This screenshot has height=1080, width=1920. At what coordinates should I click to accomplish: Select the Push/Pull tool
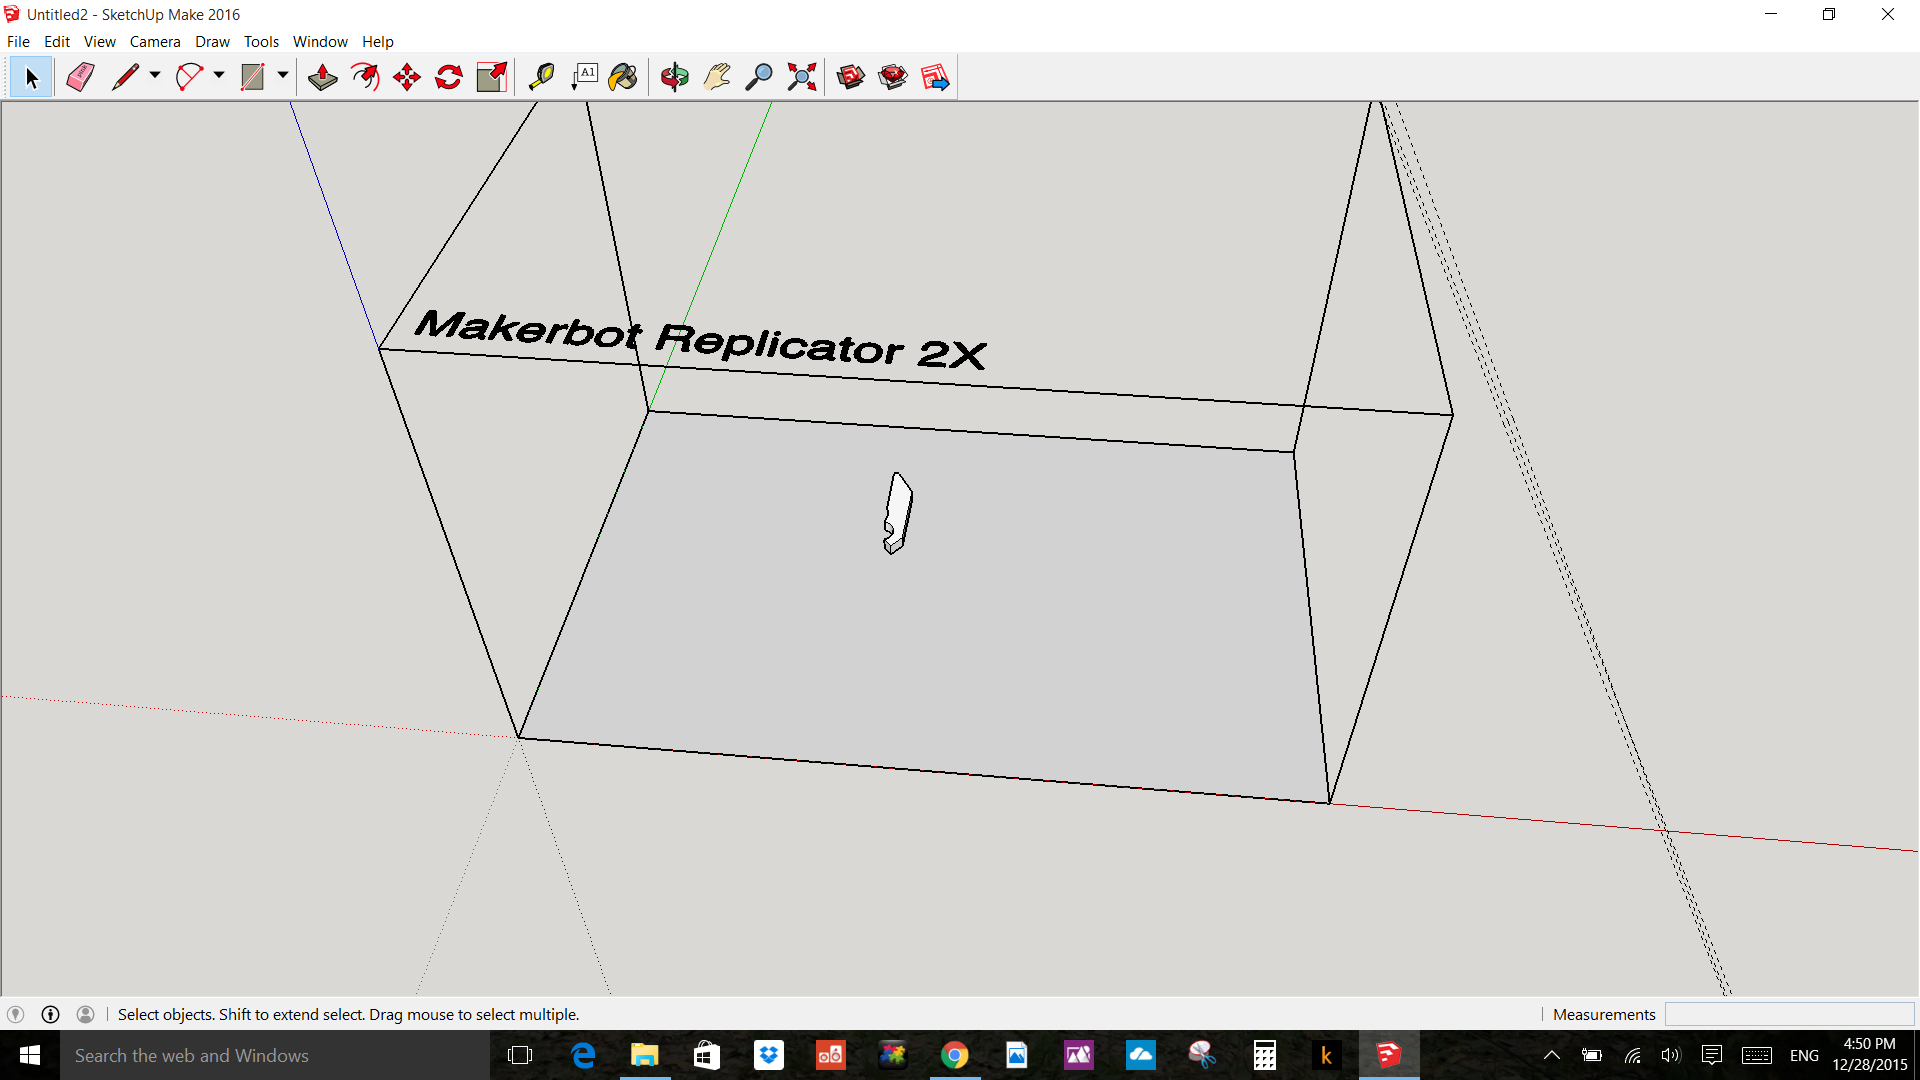point(322,77)
